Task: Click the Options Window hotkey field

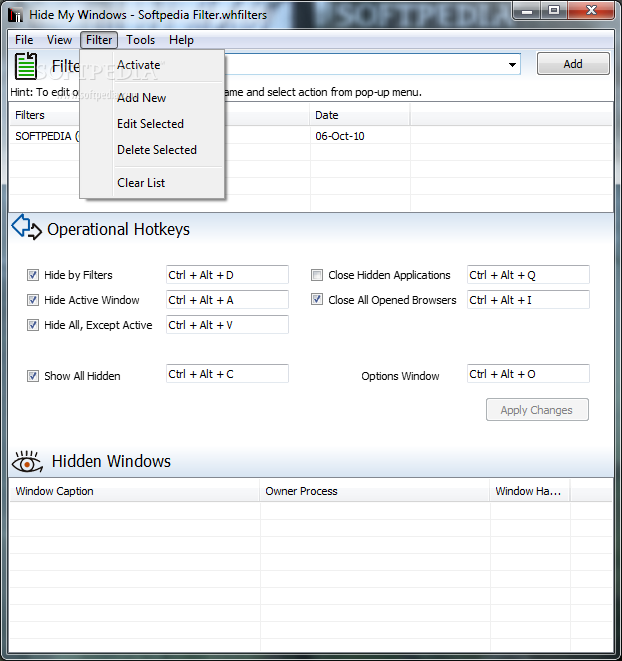Action: (528, 374)
